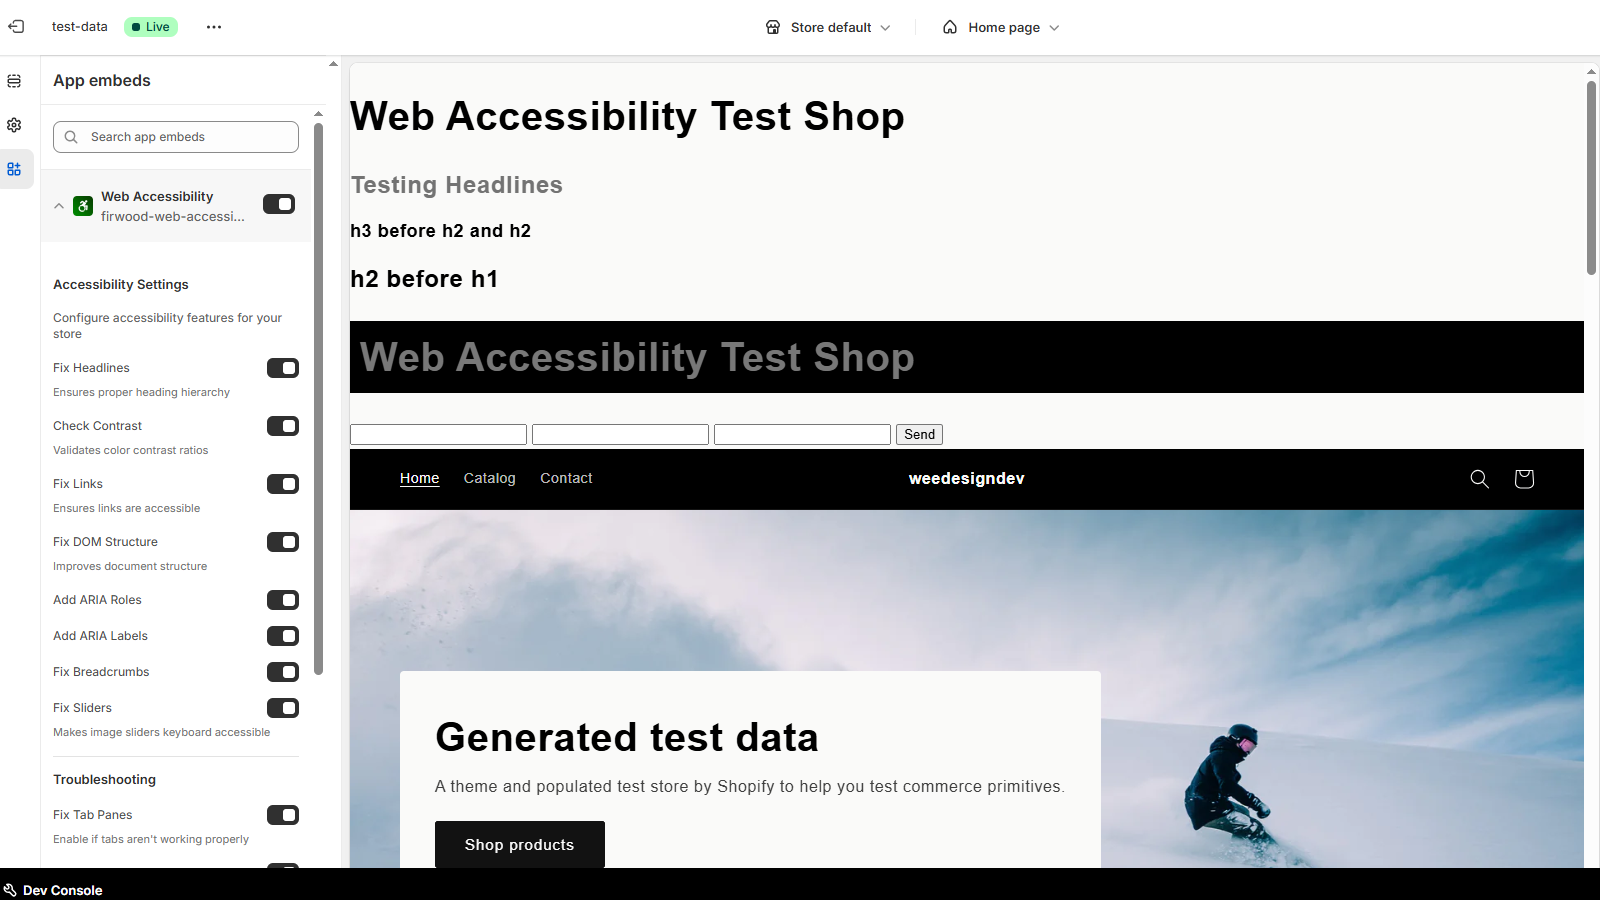Click the green Web Accessibility app icon
The width and height of the screenshot is (1600, 900).
pyautogui.click(x=83, y=206)
